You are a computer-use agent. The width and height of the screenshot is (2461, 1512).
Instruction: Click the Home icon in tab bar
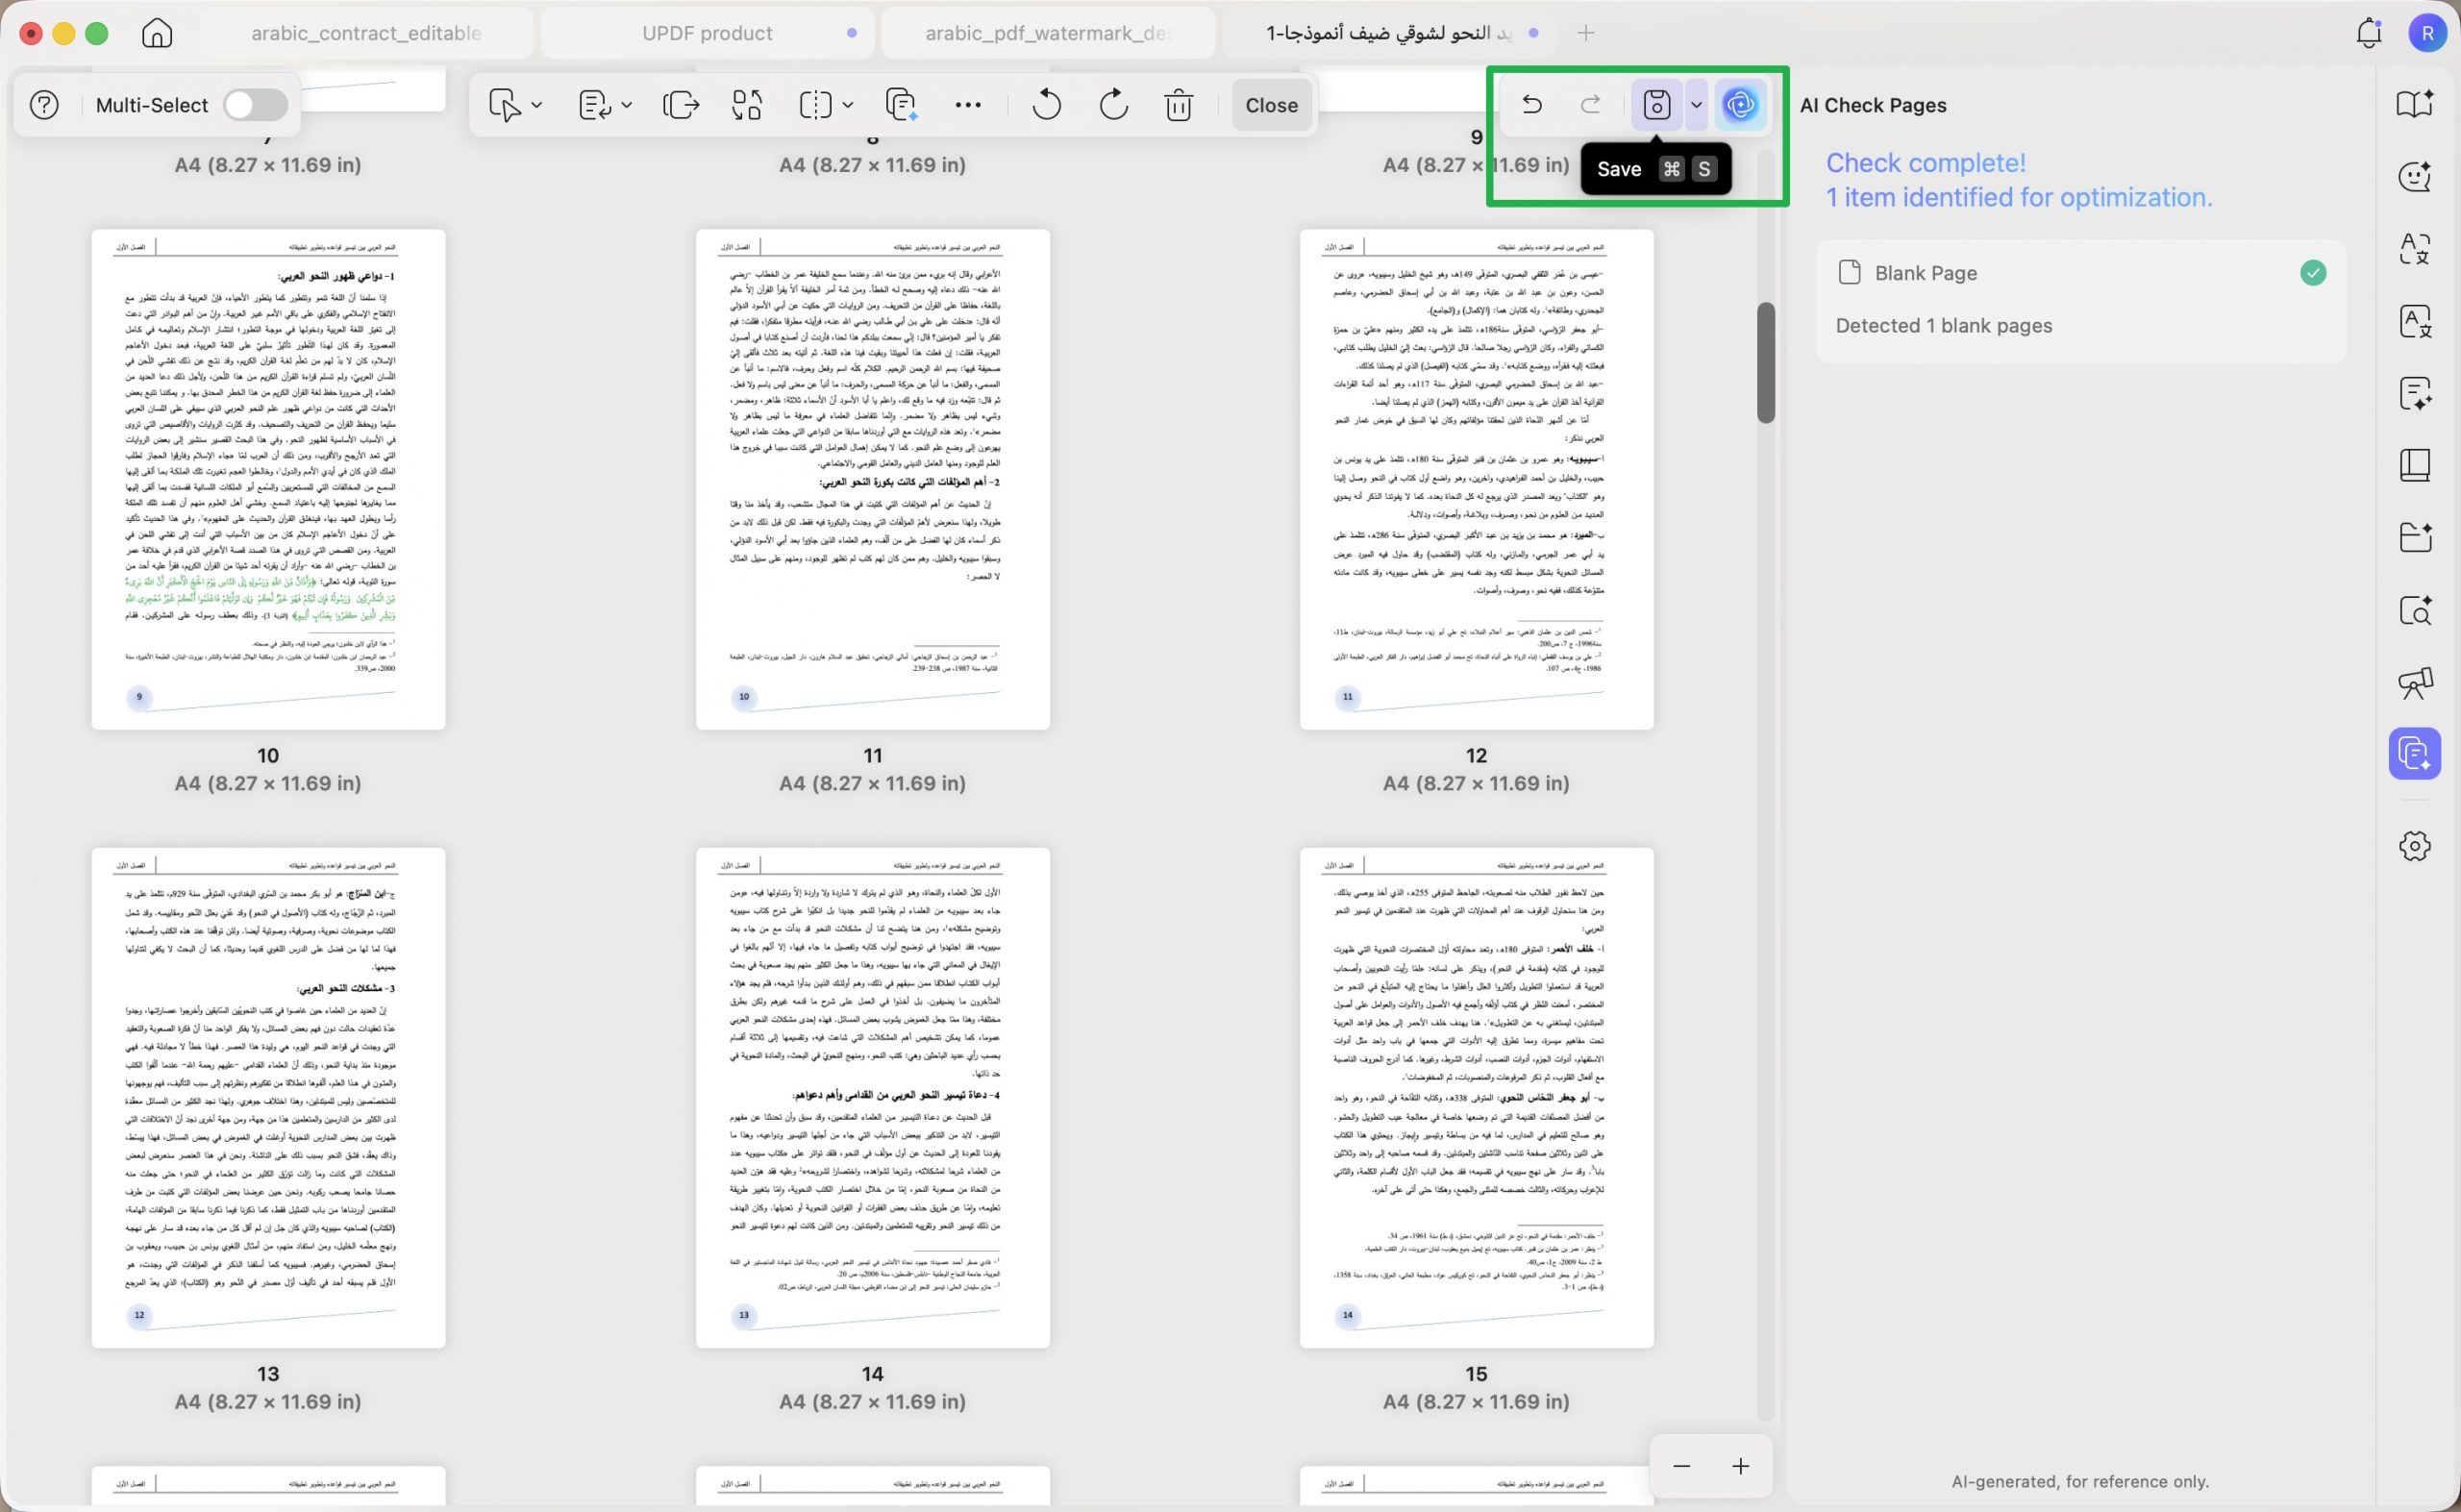coord(157,33)
